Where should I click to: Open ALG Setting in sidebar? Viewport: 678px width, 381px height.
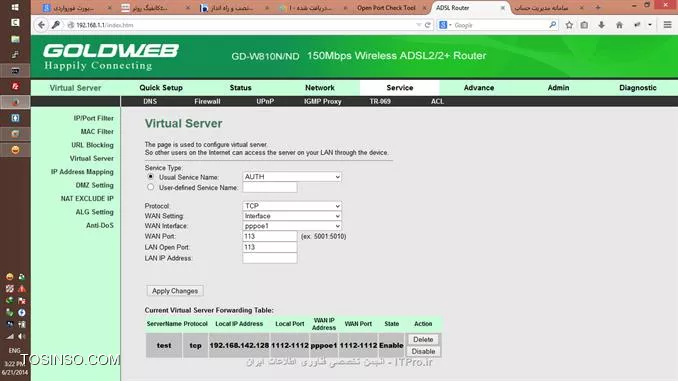click(x=94, y=212)
